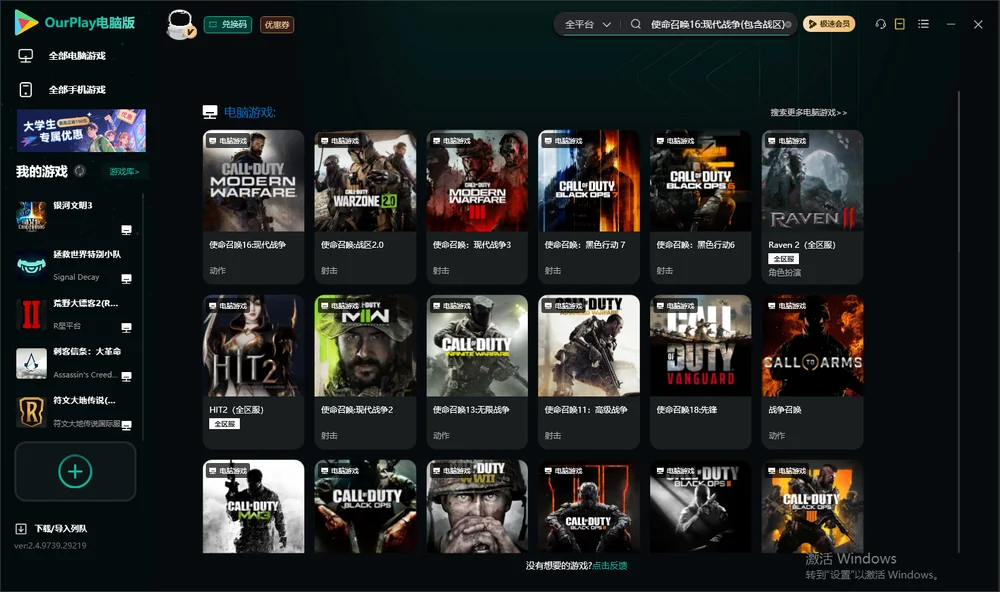Image resolution: width=1000 pixels, height=592 pixels.
Task: Open 搜索更多电脑游戏>> expander link
Action: point(808,112)
